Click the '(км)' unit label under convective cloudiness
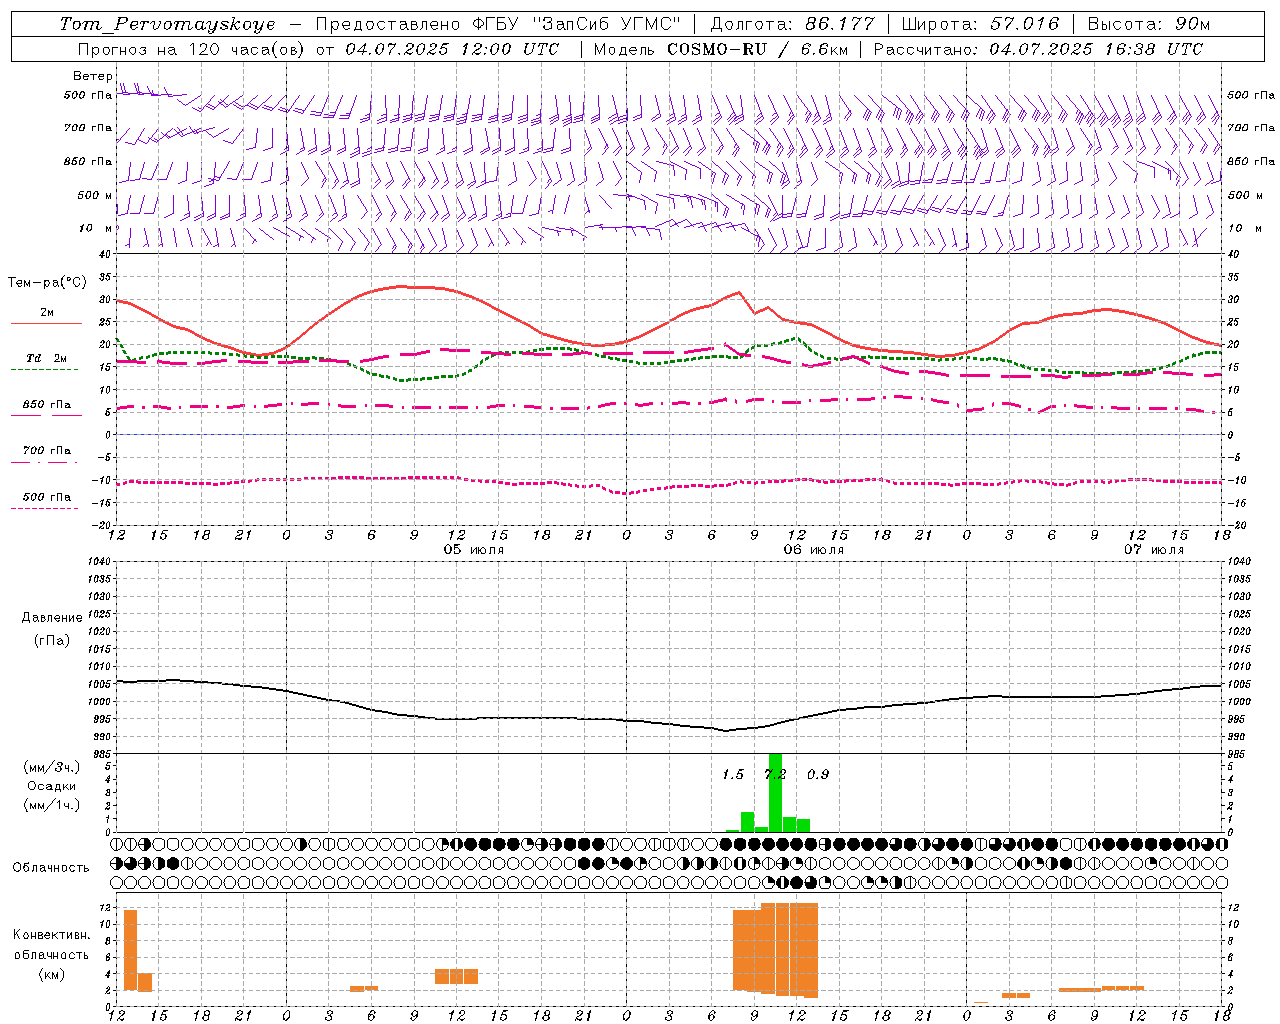 51,974
